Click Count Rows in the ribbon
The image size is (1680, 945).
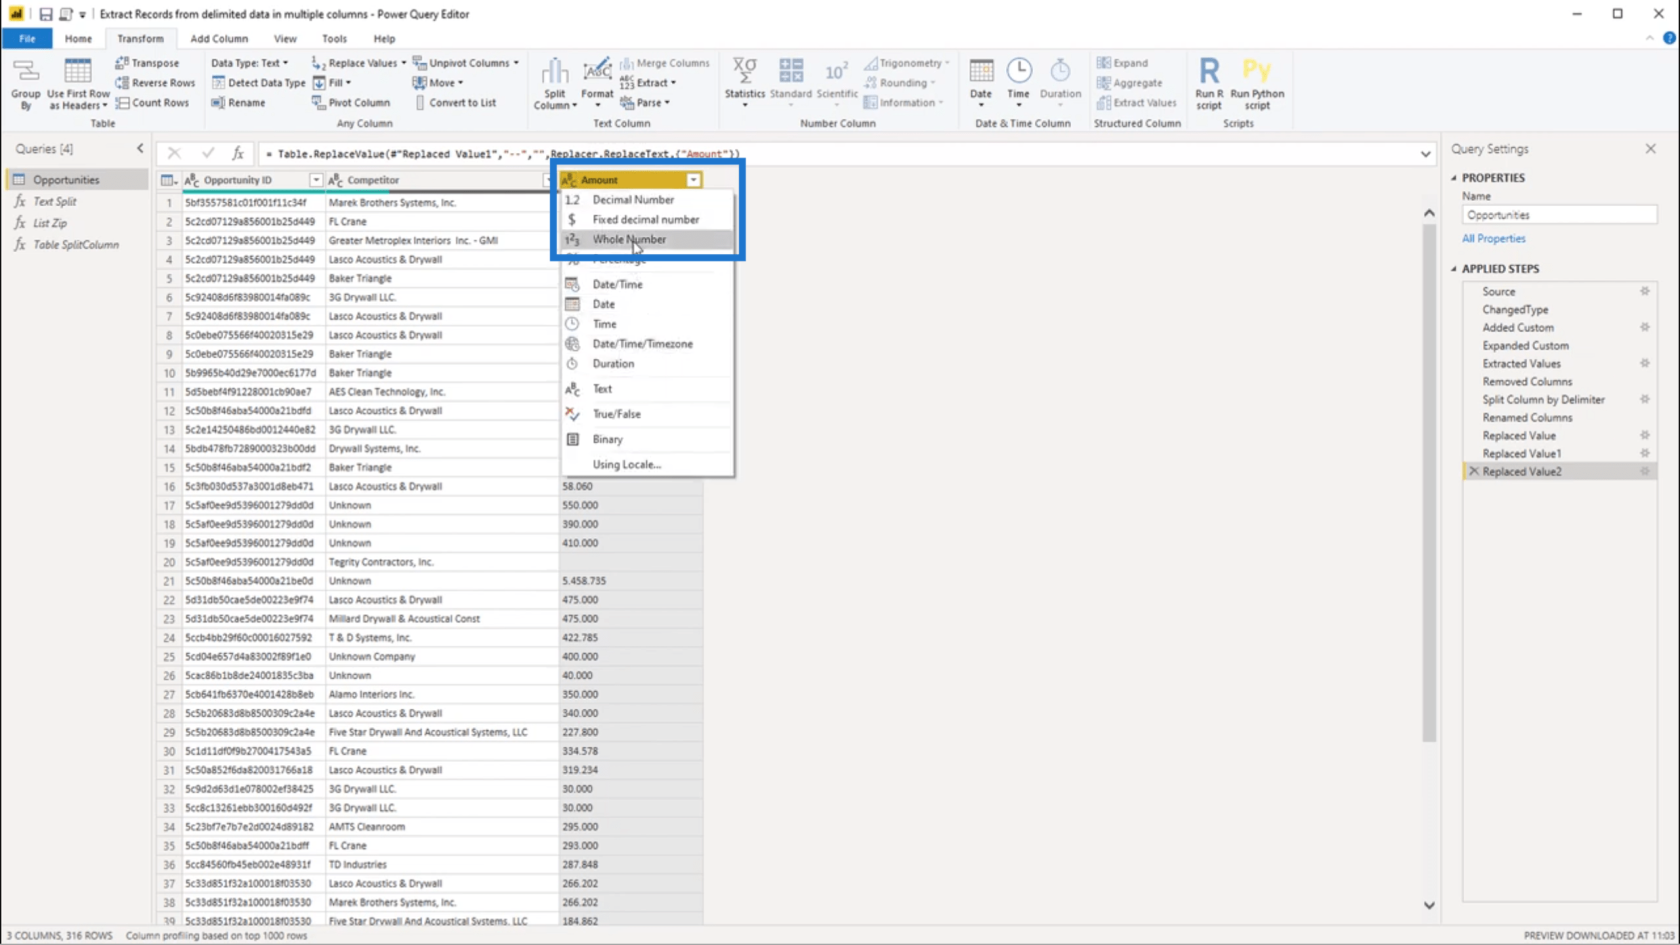click(x=152, y=103)
